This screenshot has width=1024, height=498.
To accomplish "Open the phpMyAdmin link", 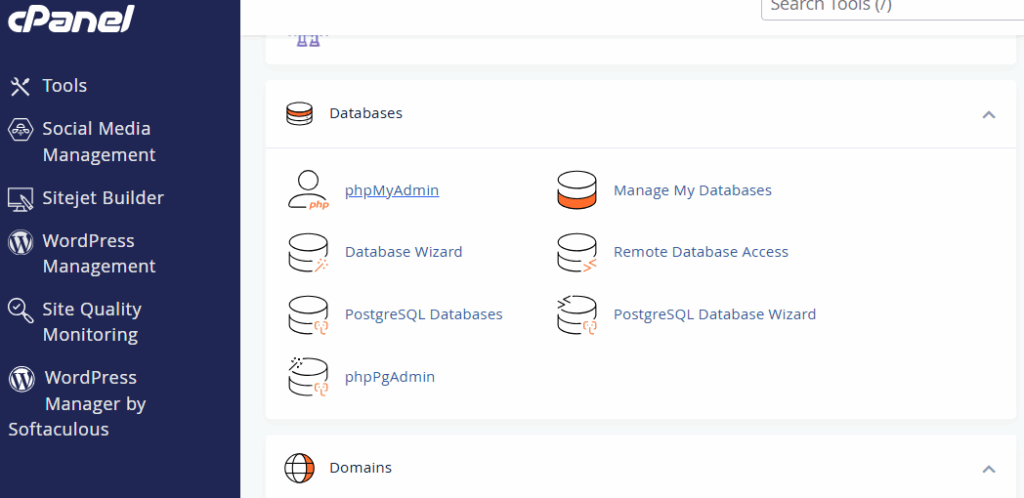I will pos(392,190).
